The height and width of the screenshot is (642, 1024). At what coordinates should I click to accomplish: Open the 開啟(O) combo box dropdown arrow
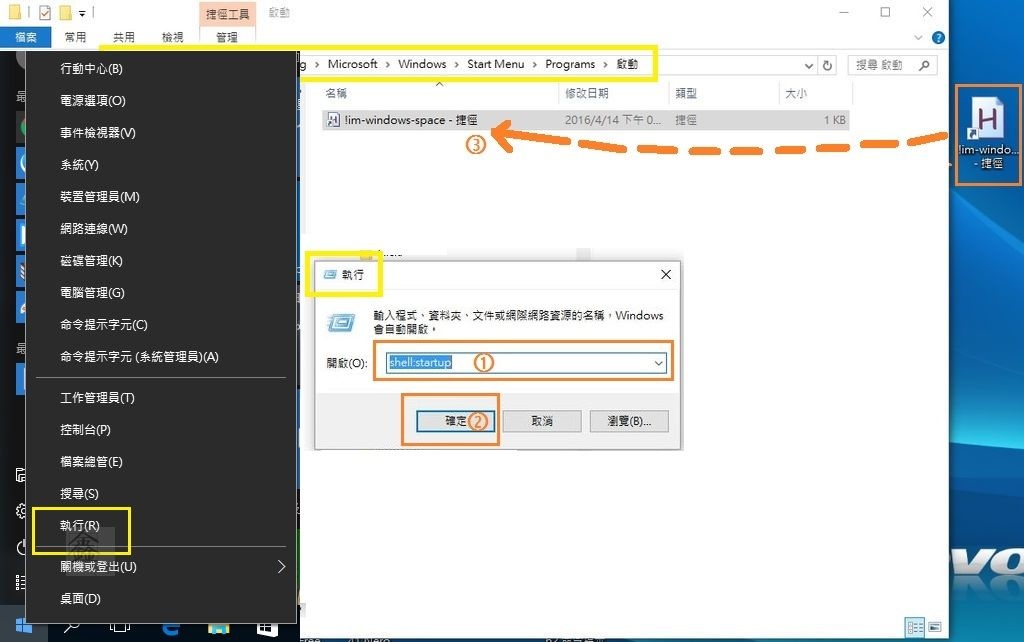(x=658, y=363)
